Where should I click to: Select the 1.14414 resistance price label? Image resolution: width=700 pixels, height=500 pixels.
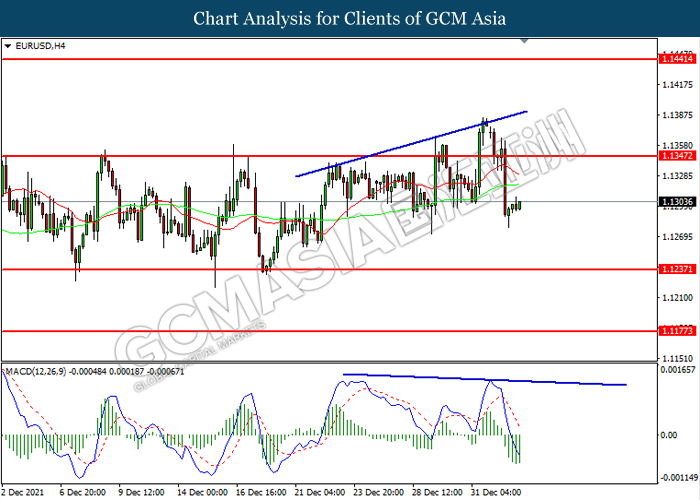(x=677, y=58)
